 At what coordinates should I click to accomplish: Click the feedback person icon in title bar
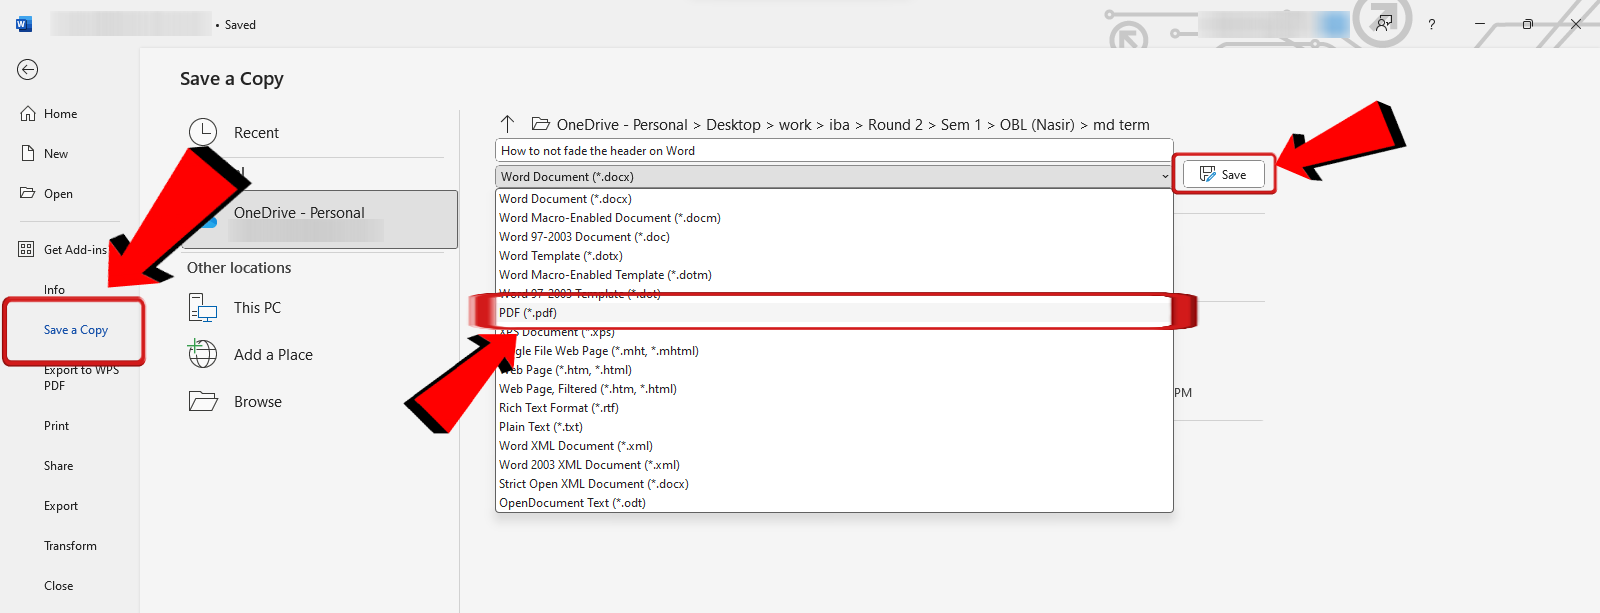[x=1383, y=23]
